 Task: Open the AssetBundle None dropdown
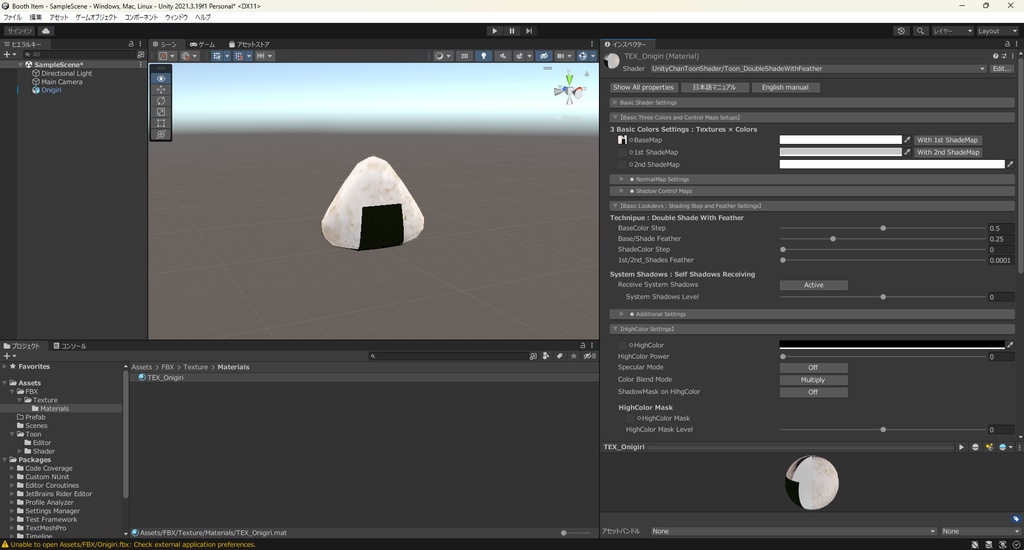click(x=793, y=532)
